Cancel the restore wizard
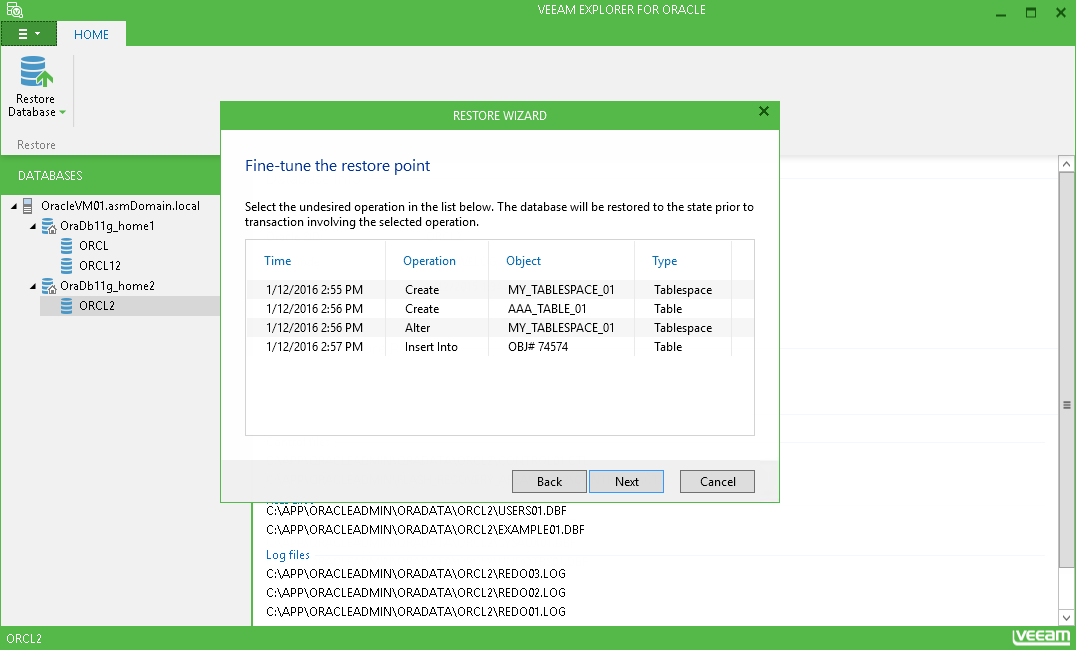The width and height of the screenshot is (1076, 650). (x=717, y=481)
